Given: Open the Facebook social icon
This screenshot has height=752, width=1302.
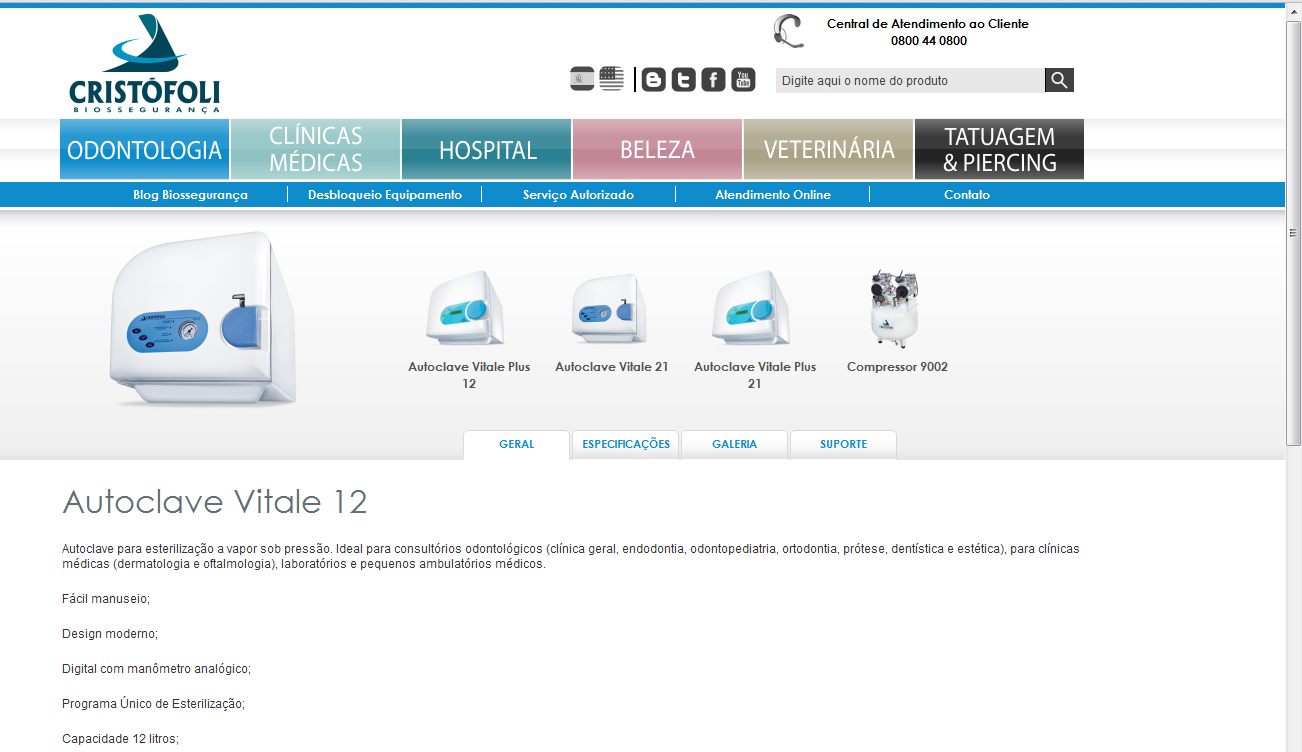Looking at the screenshot, I should coord(713,80).
